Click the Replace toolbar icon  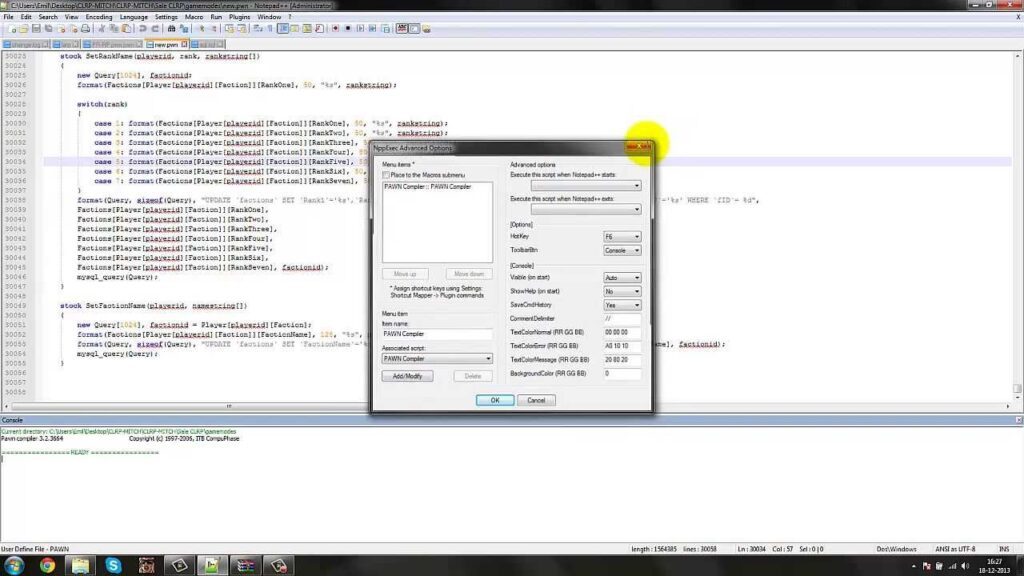coord(184,29)
